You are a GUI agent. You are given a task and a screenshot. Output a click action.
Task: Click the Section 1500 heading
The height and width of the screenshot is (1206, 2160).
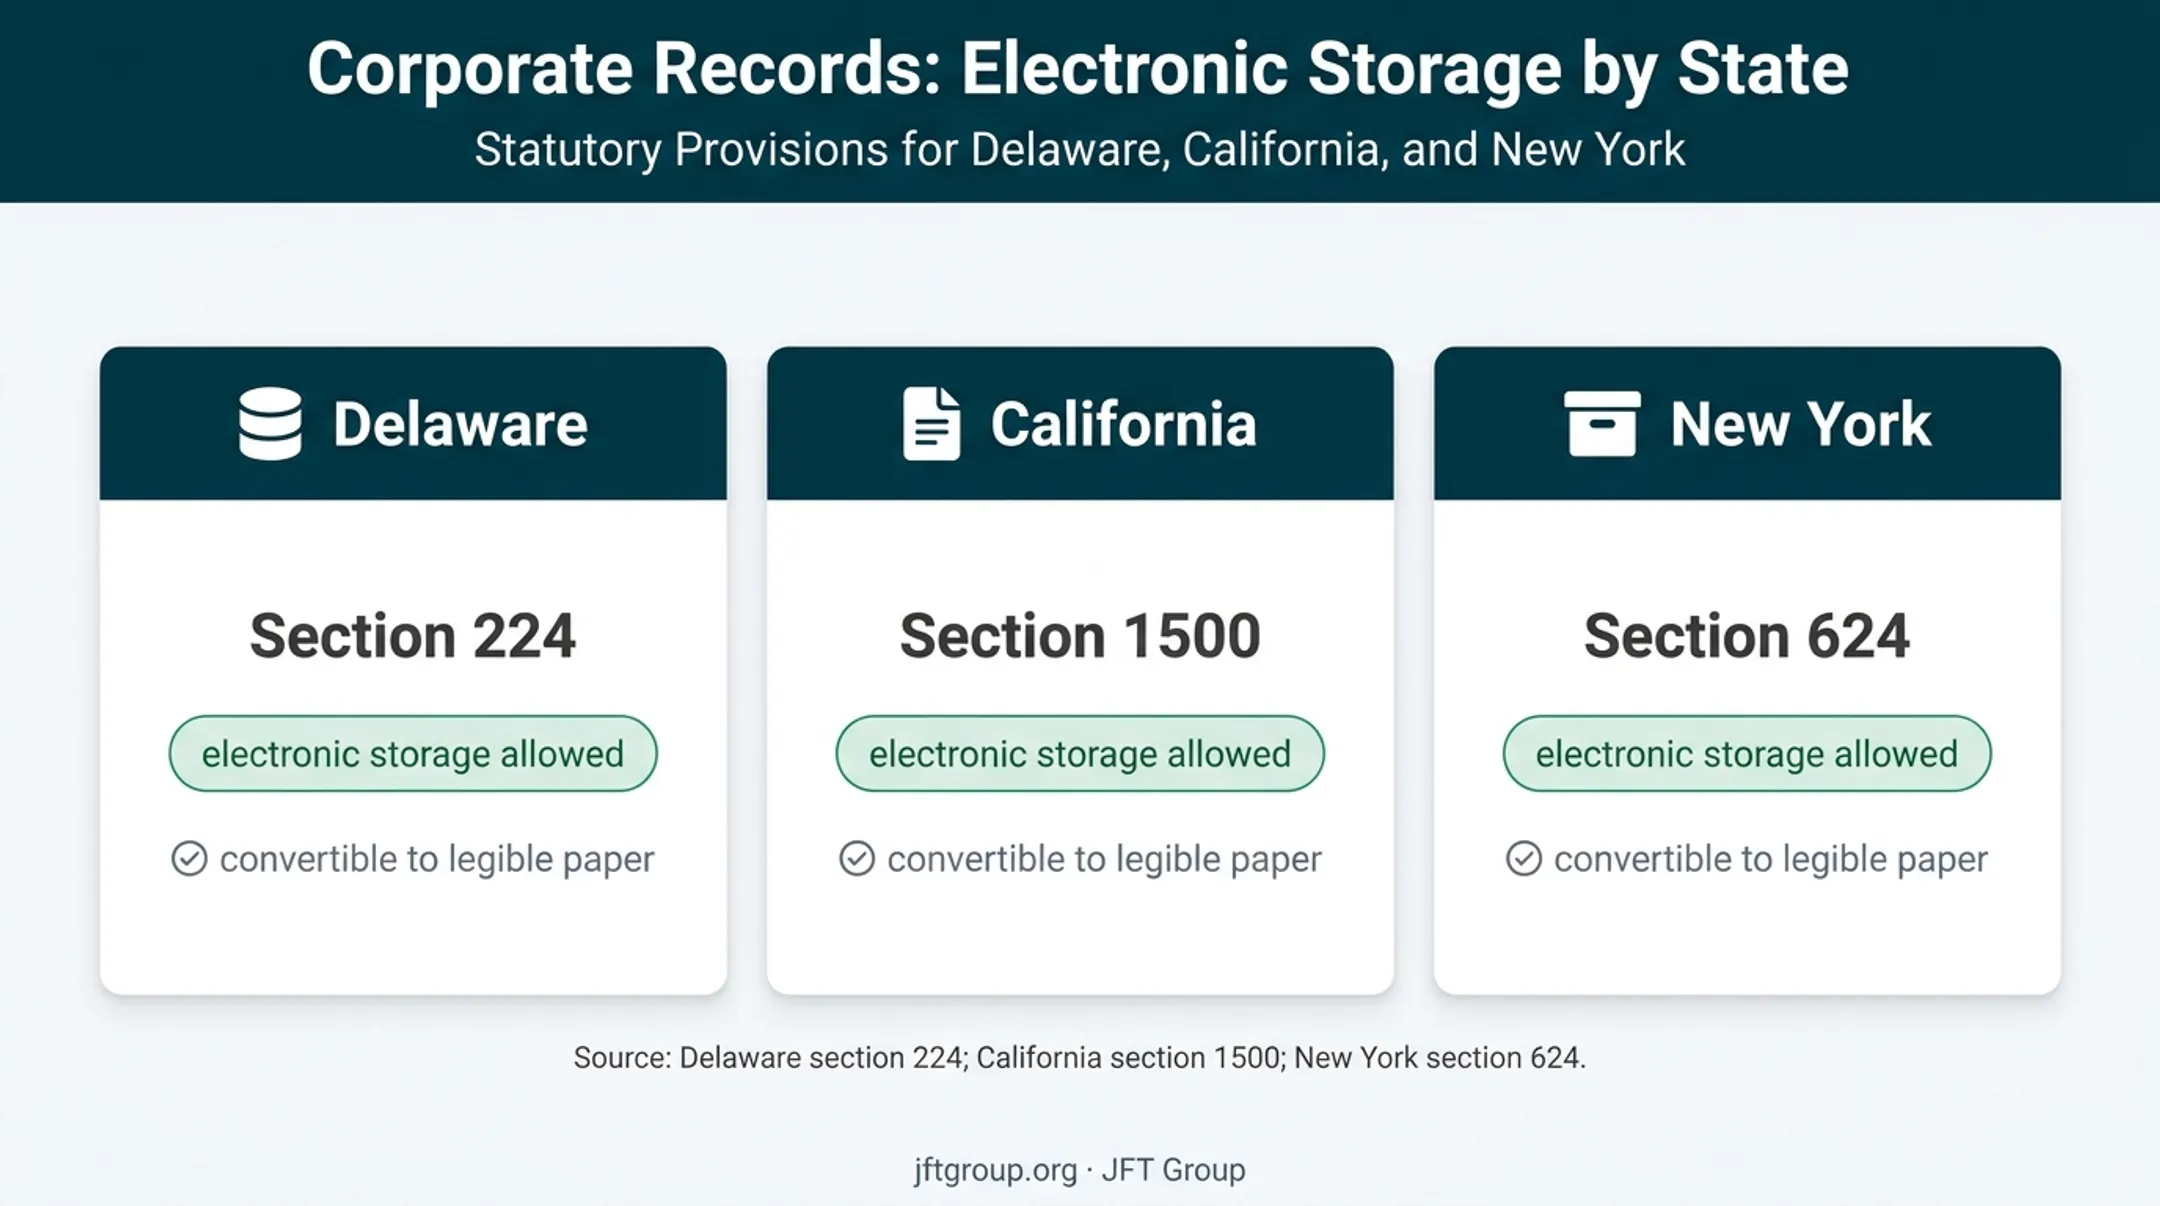(1080, 636)
